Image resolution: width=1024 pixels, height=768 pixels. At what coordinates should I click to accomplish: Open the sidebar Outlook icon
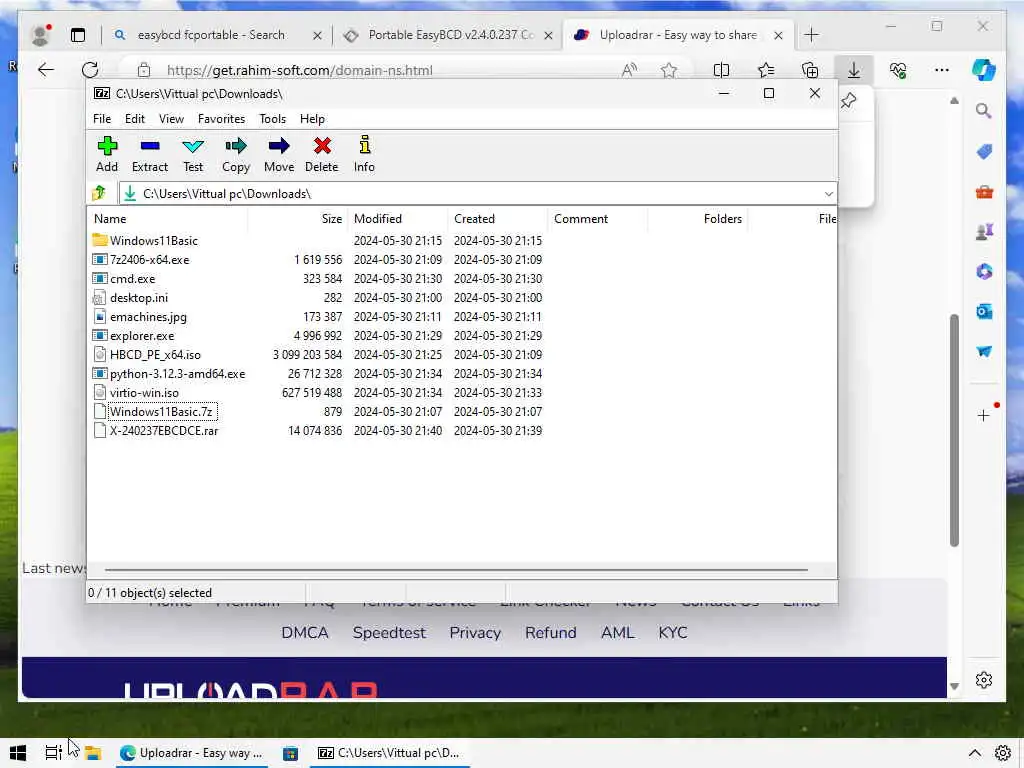(984, 312)
